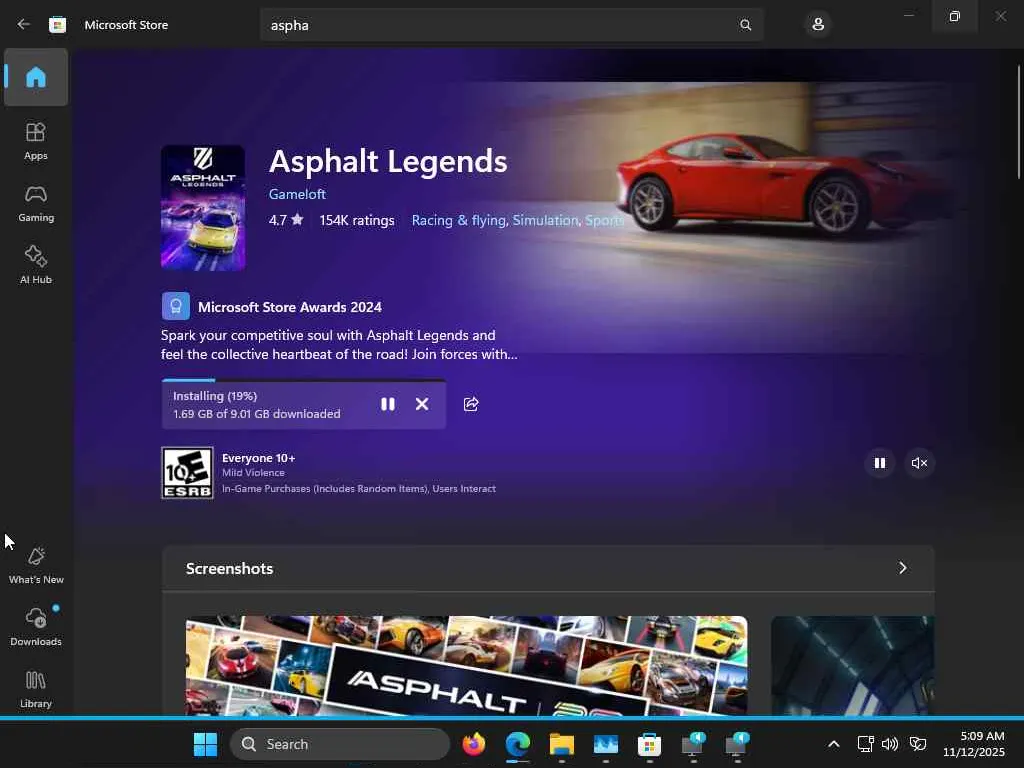Click the Asphalt Legends app icon
Screen dimensions: 1024x768
[203, 208]
